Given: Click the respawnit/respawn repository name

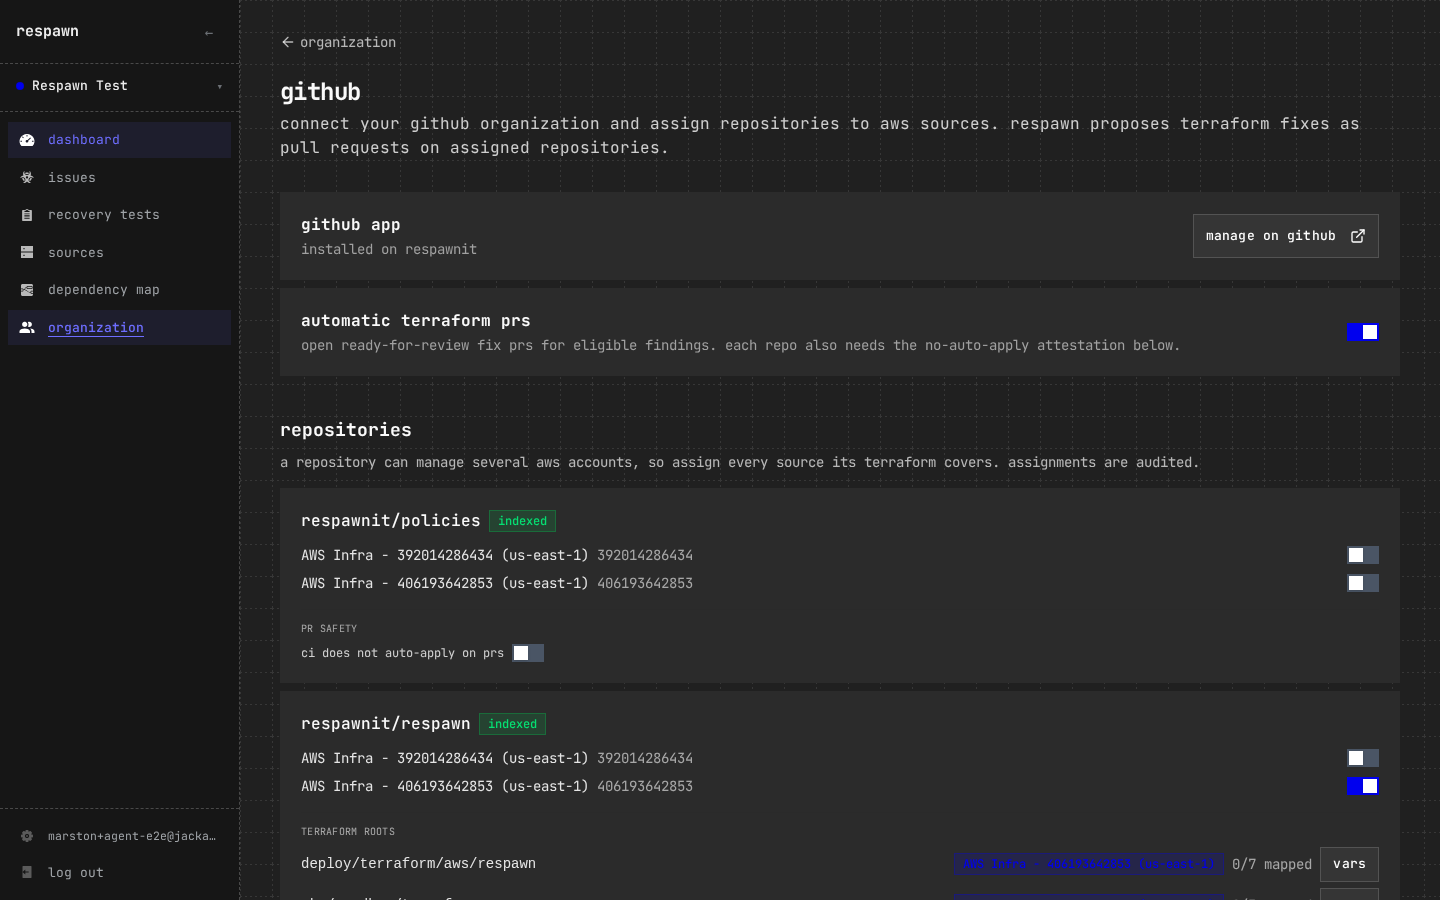Looking at the screenshot, I should (x=386, y=724).
